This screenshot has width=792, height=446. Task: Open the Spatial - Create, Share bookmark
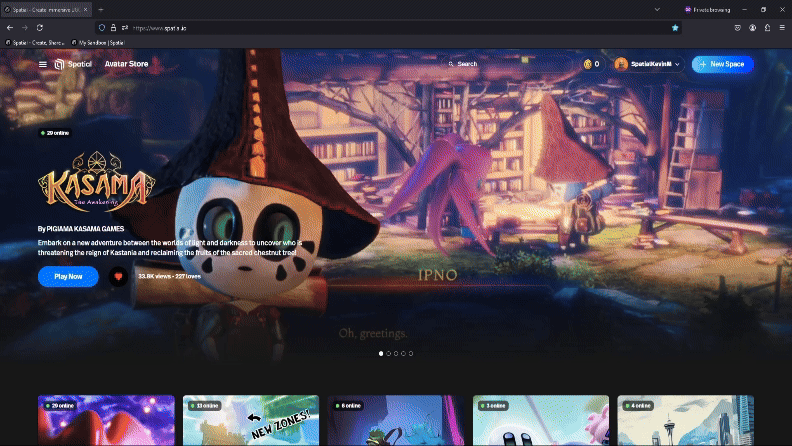point(34,43)
